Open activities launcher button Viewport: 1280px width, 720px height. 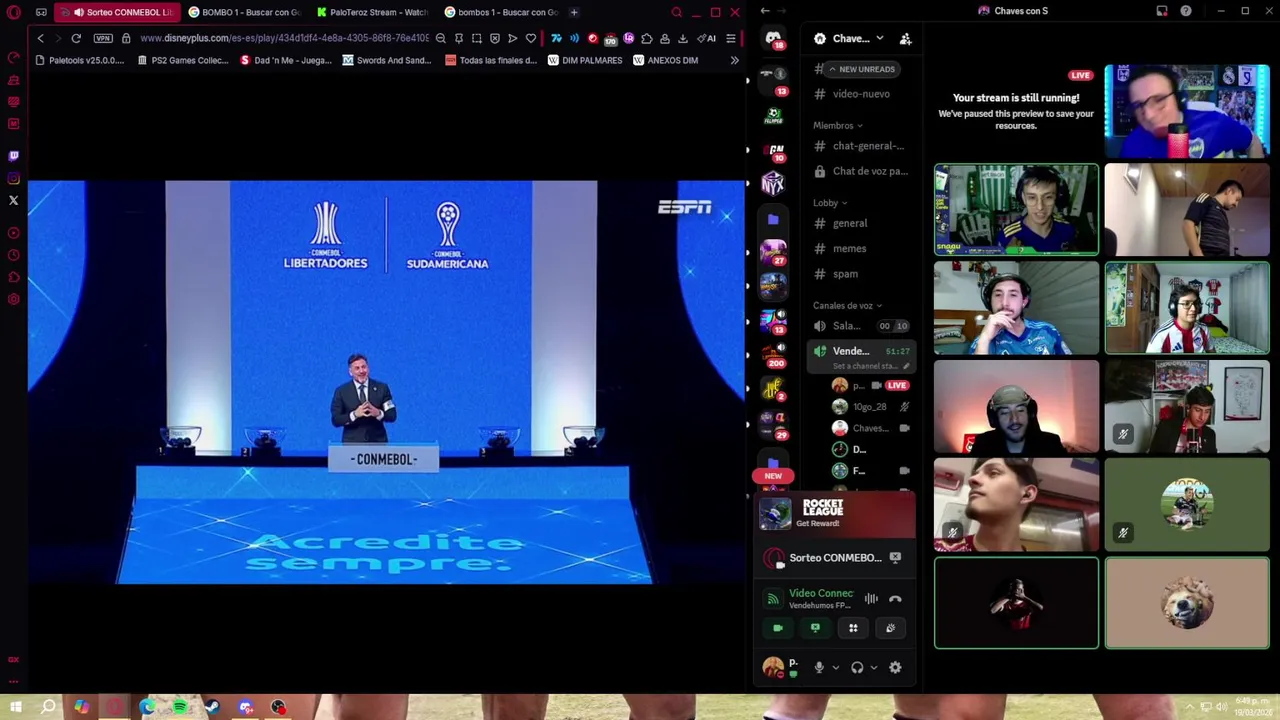pos(853,628)
